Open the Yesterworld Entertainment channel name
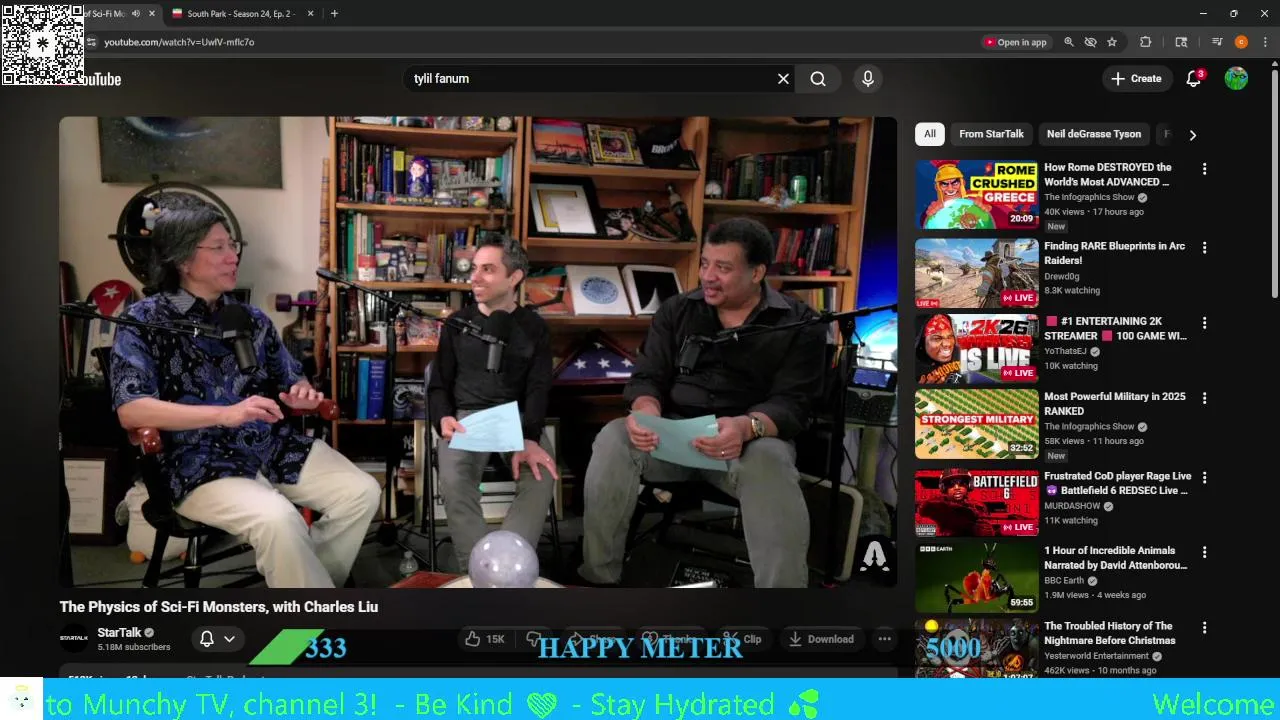The height and width of the screenshot is (720, 1280). coord(1096,656)
